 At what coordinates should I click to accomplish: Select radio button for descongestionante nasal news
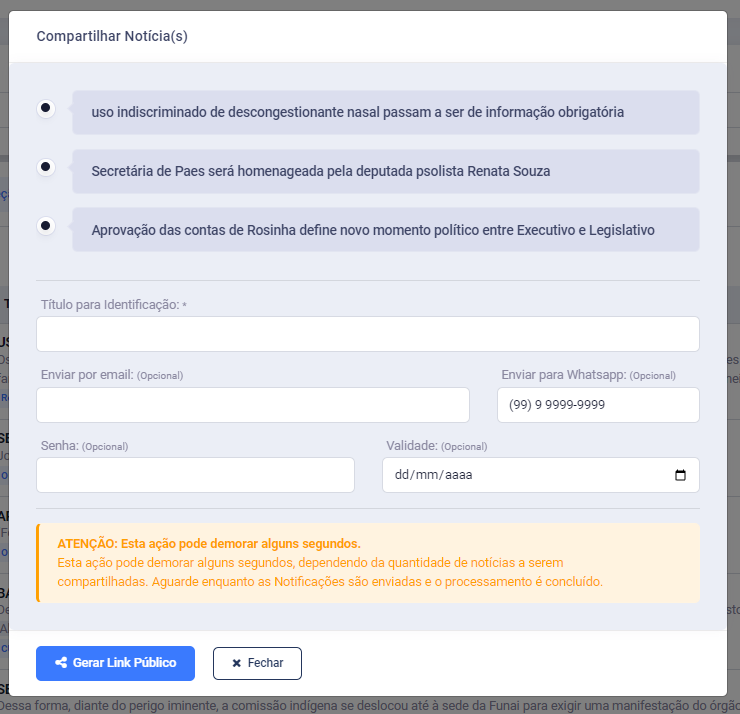coord(46,108)
